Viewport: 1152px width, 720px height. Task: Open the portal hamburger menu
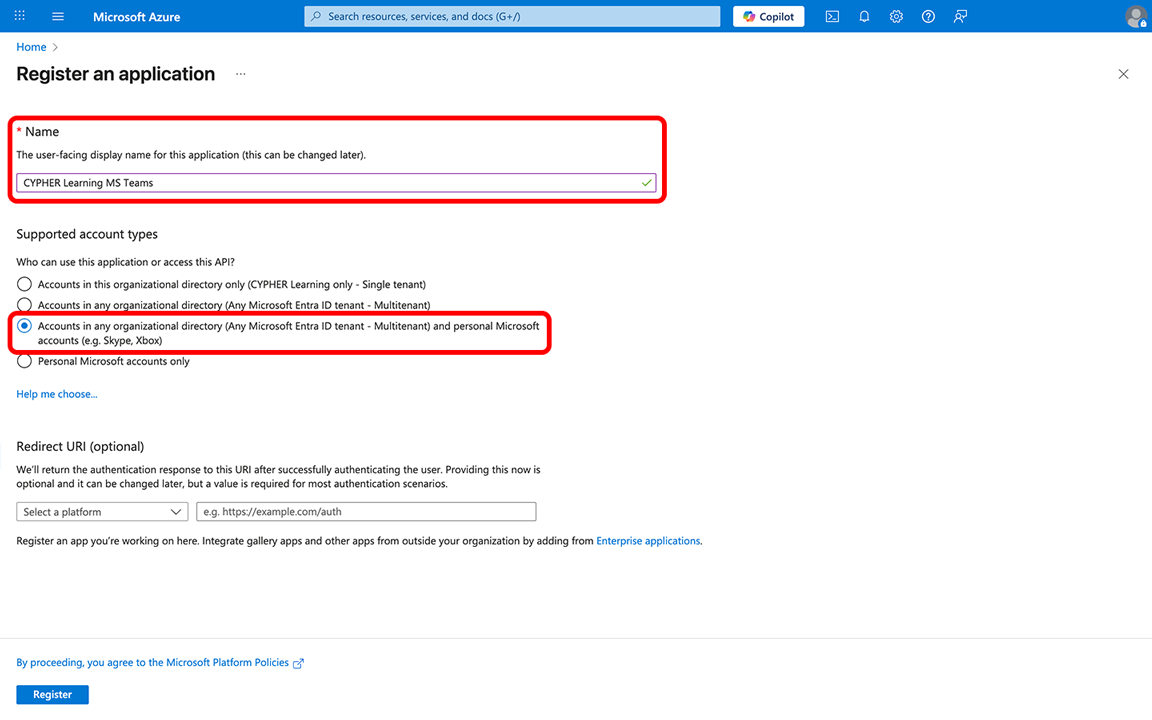coord(58,16)
